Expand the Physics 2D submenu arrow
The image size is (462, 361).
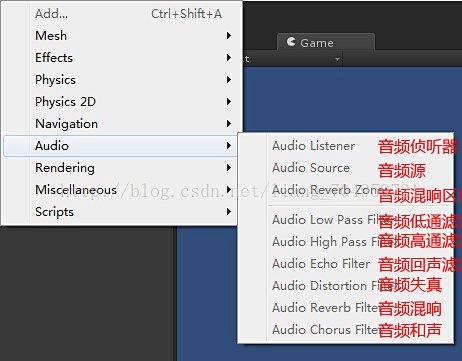(229, 102)
